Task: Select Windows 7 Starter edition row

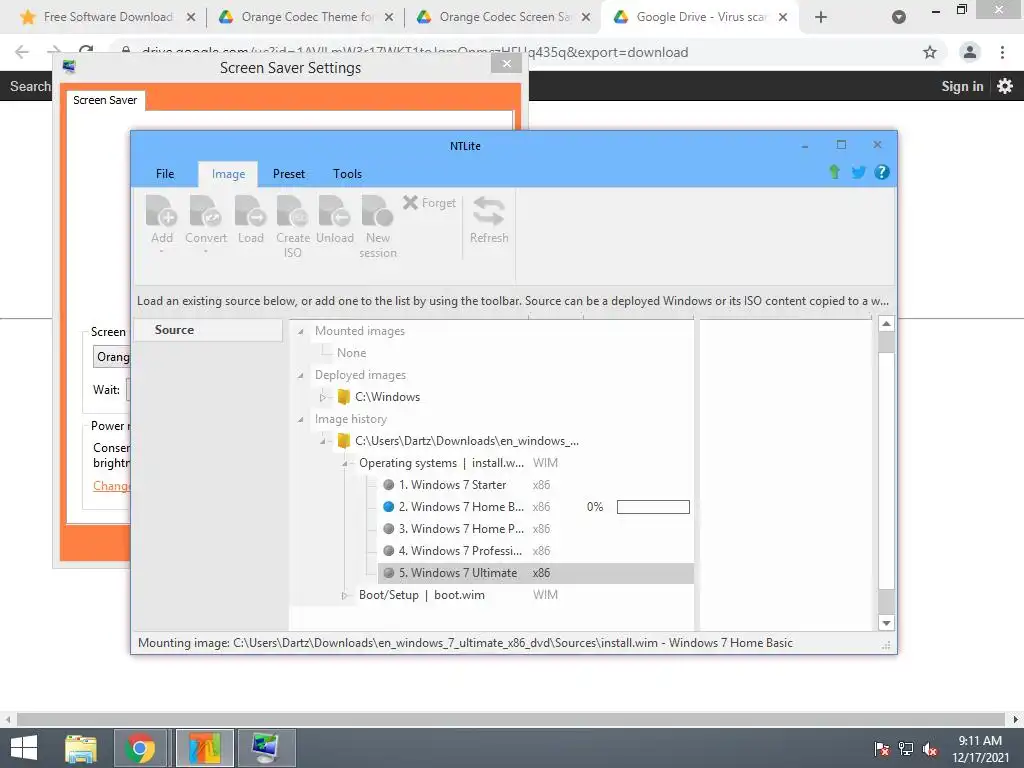Action: tap(536, 485)
